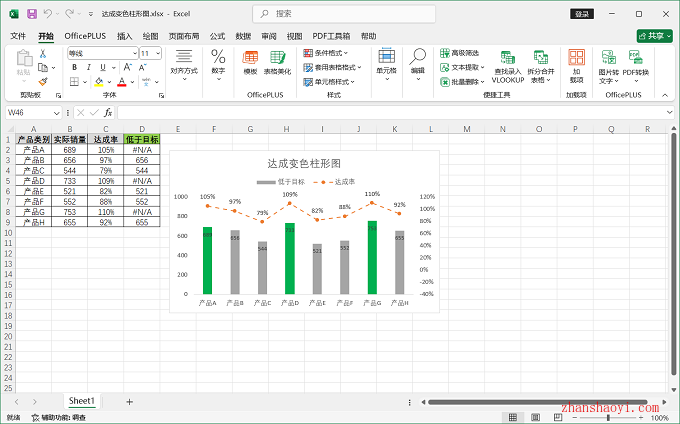This screenshot has width=680, height=424.
Task: Click the chart title 达成变色柱形图
Action: pos(304,163)
